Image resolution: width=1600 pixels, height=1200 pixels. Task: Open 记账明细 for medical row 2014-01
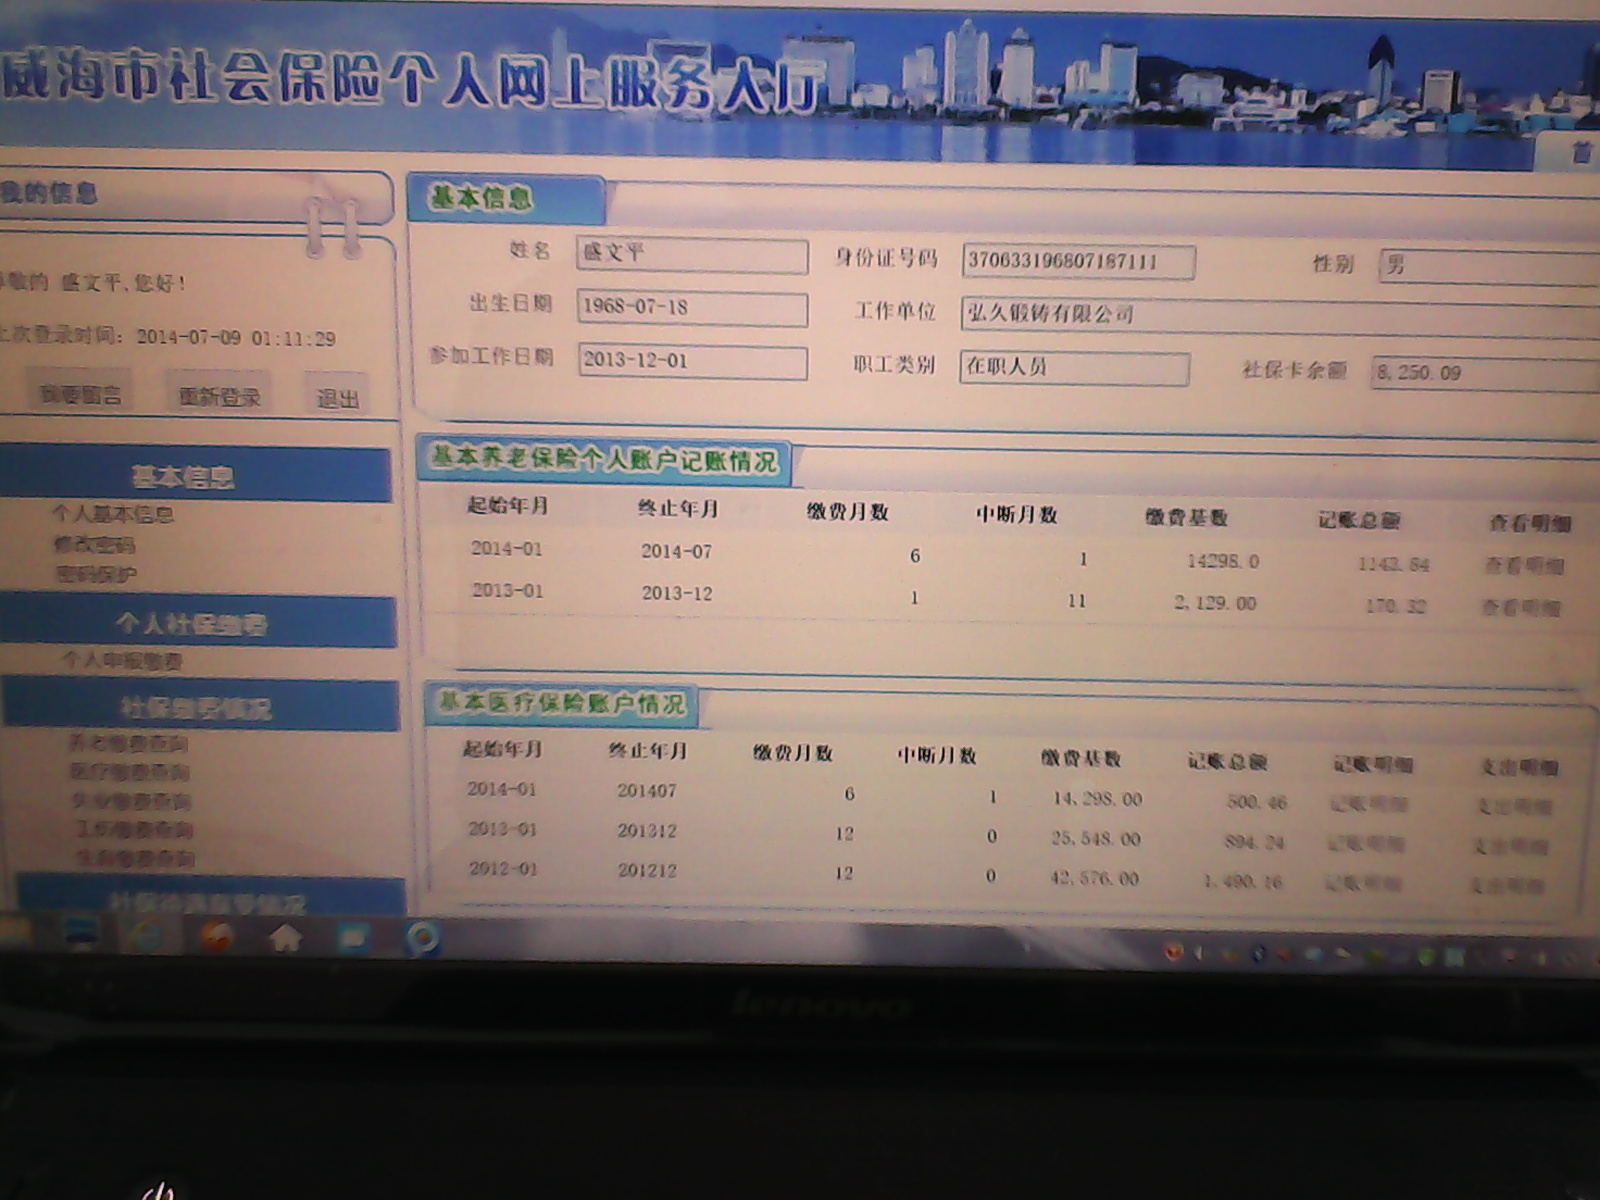[1368, 804]
